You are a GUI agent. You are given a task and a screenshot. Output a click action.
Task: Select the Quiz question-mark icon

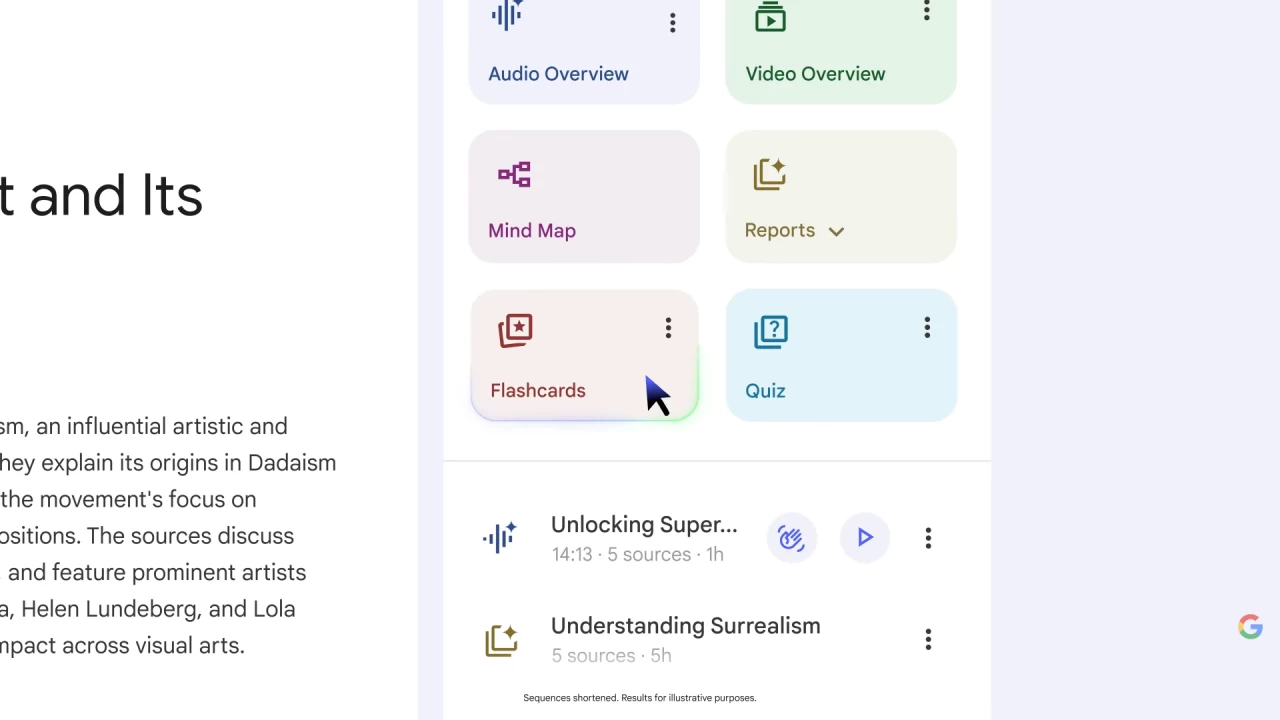pyautogui.click(x=770, y=331)
